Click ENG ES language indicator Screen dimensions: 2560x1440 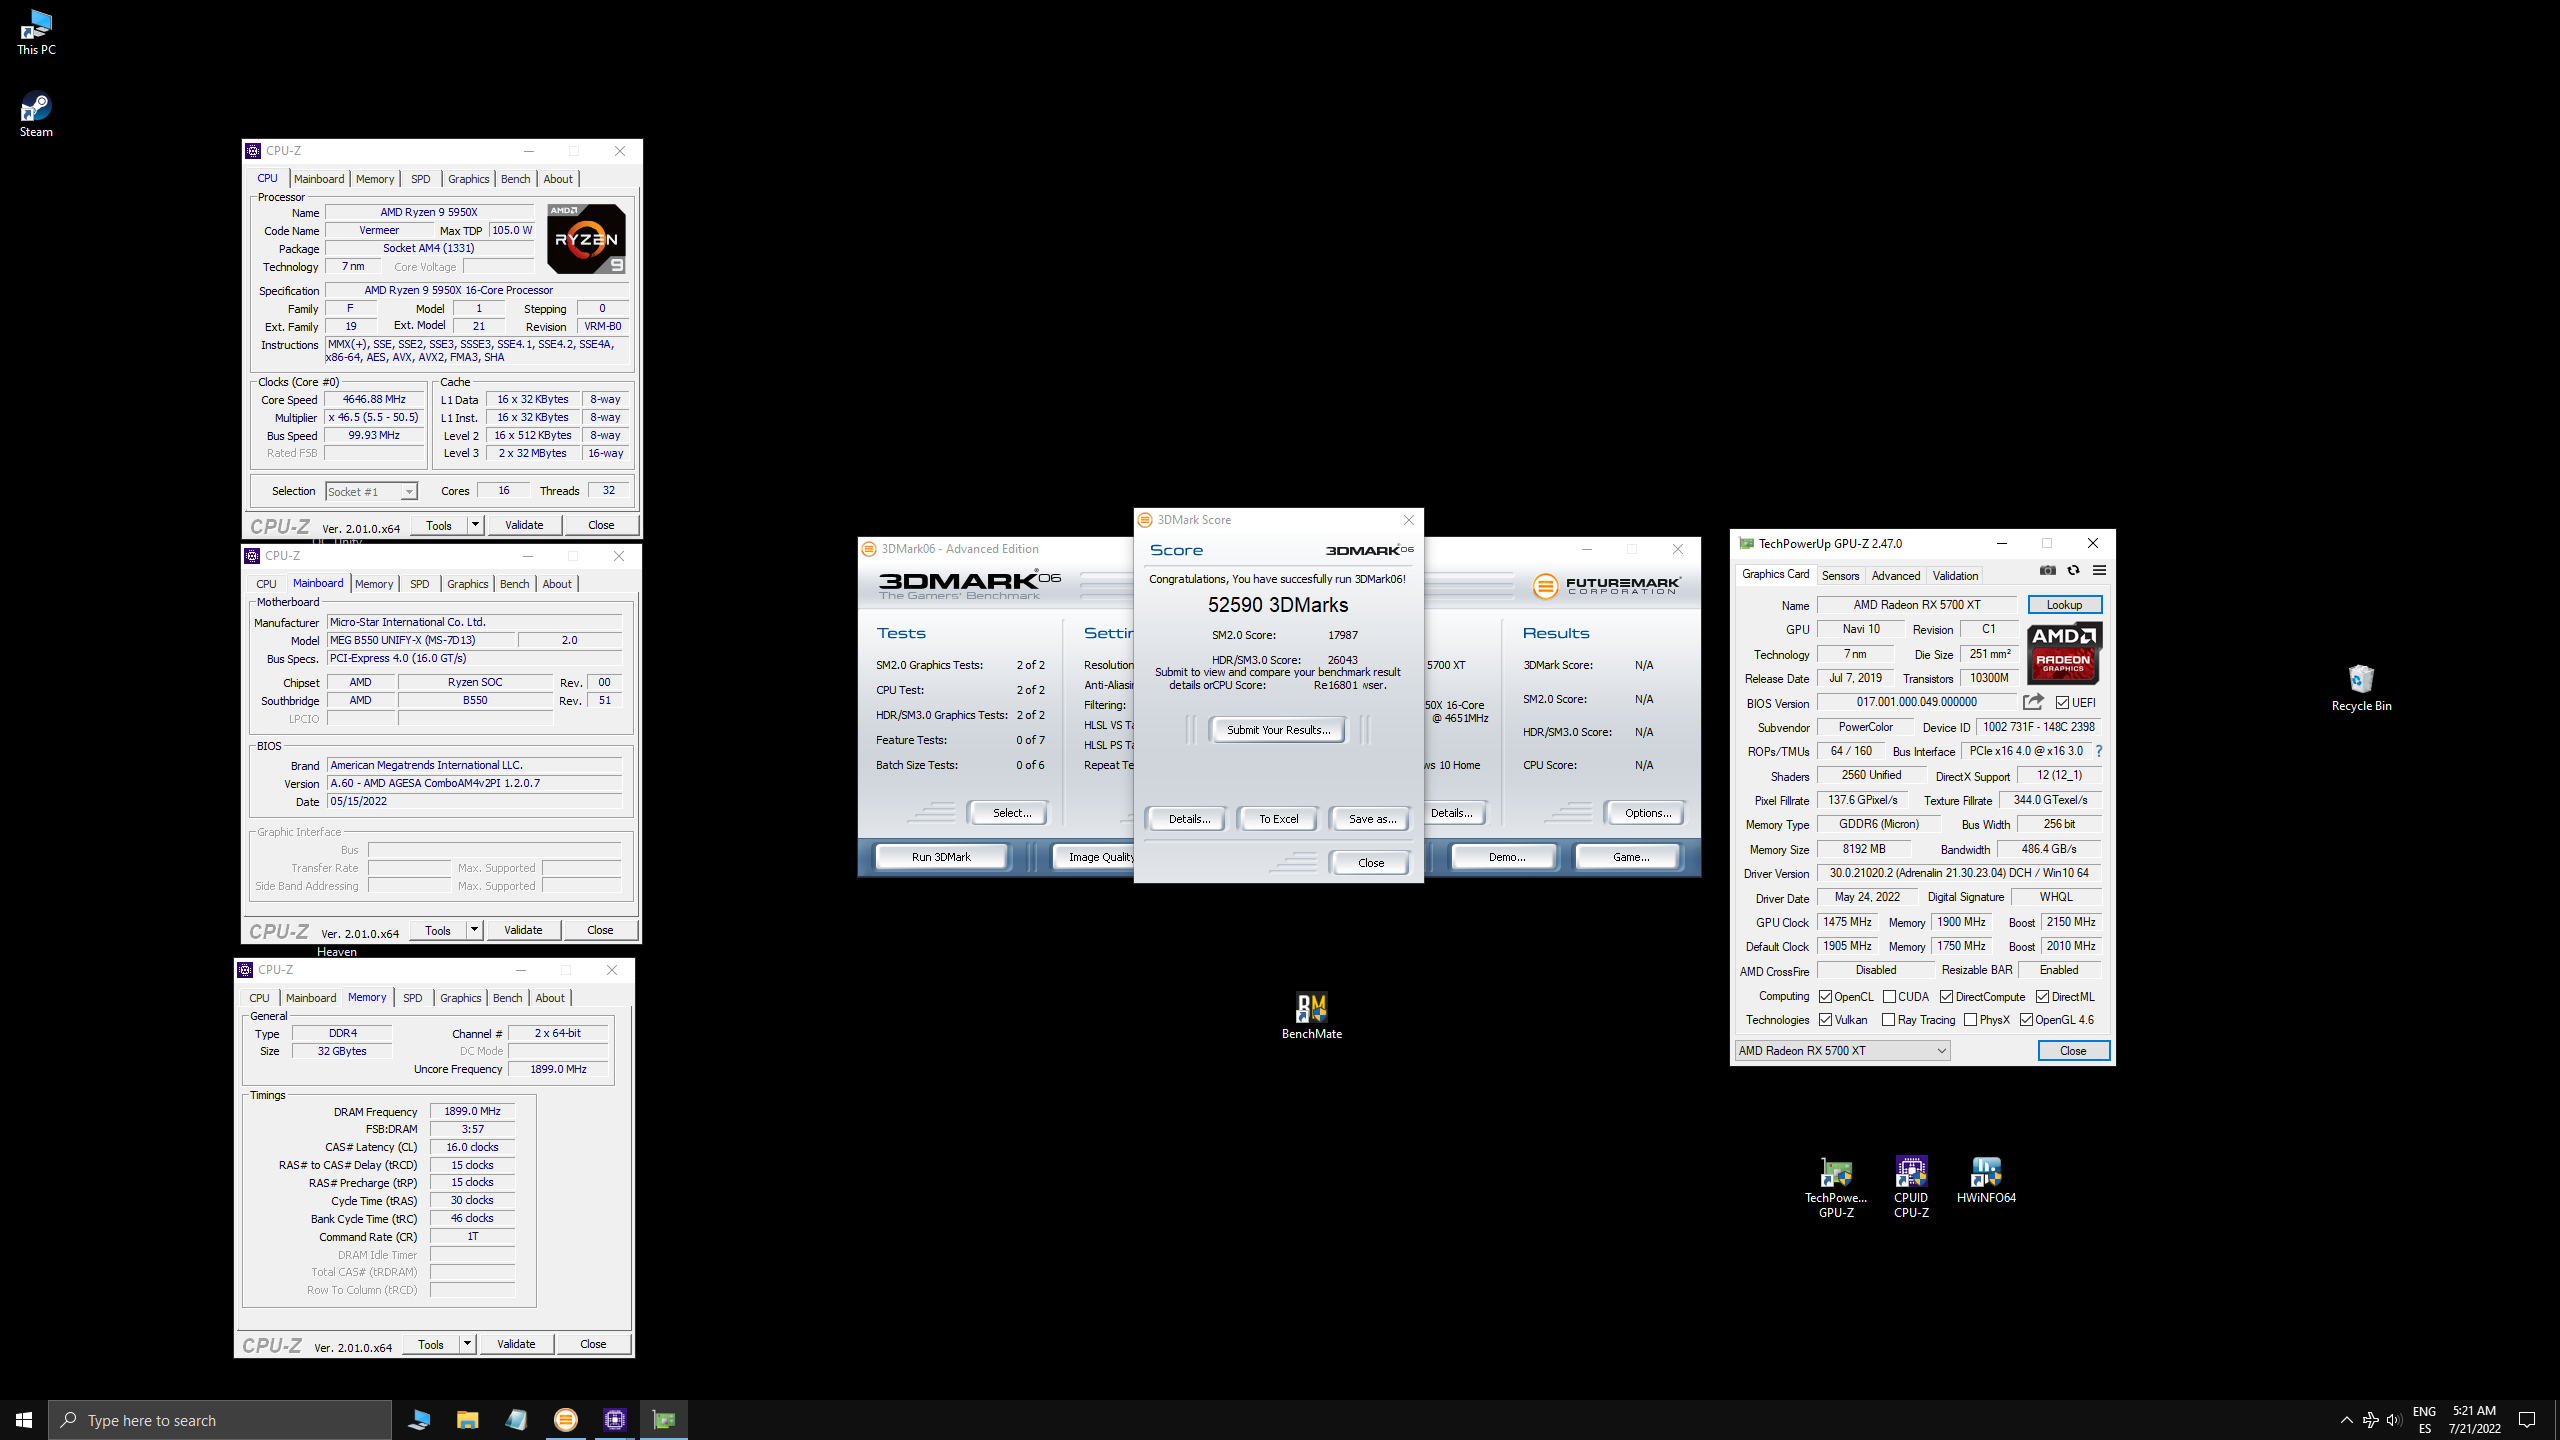pyautogui.click(x=2424, y=1420)
